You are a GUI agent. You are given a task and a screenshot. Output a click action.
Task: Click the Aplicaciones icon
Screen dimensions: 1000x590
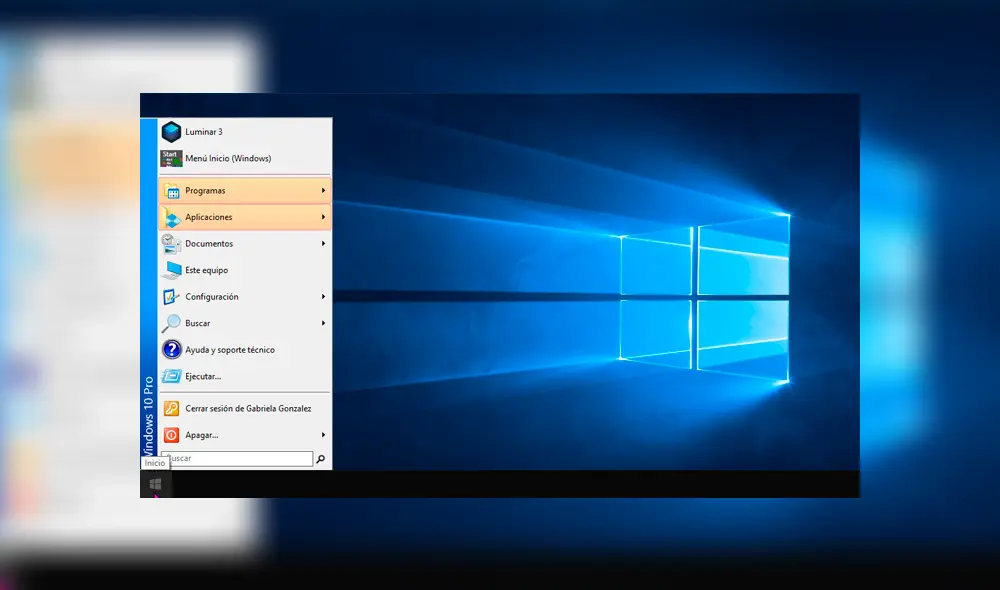pos(171,217)
